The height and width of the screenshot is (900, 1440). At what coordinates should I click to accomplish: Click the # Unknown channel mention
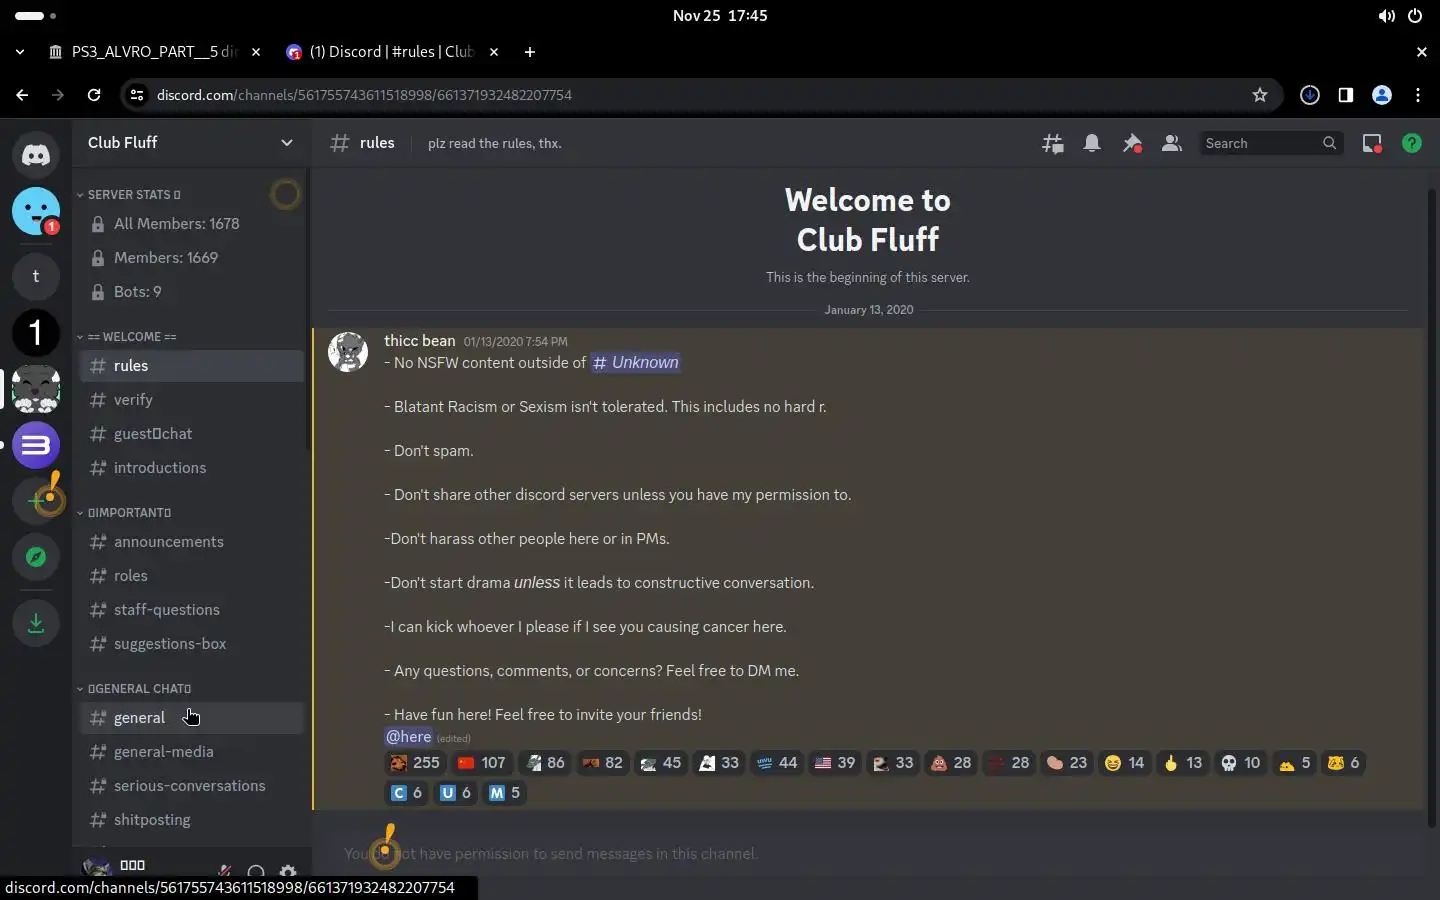(635, 363)
